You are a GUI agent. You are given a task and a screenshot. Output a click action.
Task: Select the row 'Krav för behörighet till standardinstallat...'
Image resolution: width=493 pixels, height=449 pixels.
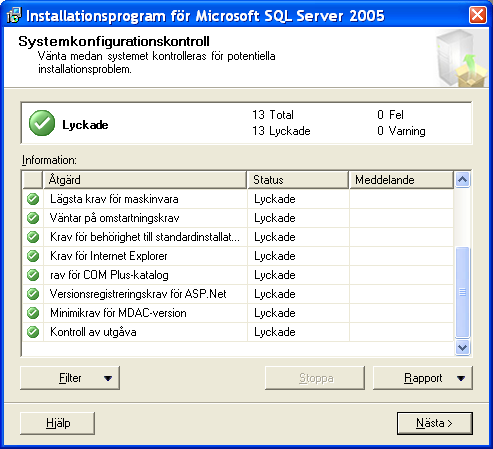pos(238,237)
